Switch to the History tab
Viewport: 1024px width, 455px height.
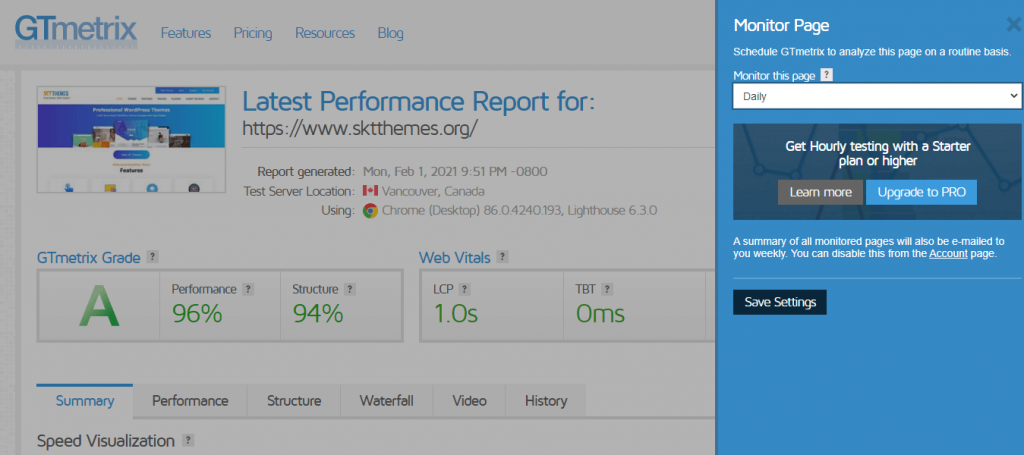[x=546, y=401]
